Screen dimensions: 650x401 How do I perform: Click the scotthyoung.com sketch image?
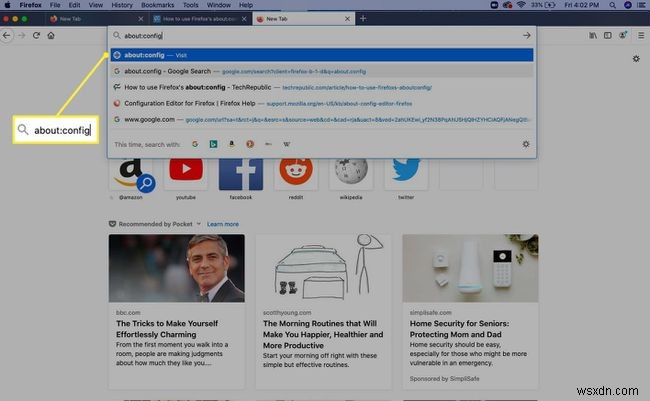point(323,268)
